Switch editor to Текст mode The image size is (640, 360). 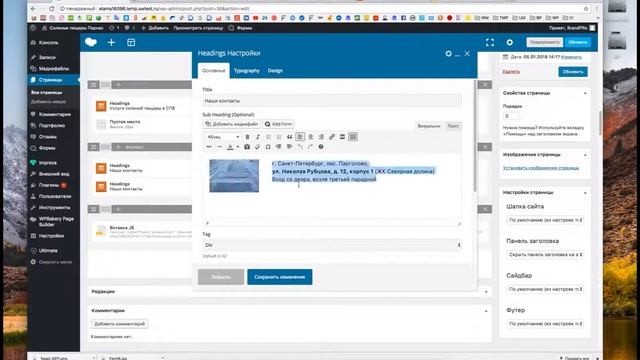[x=453, y=126]
